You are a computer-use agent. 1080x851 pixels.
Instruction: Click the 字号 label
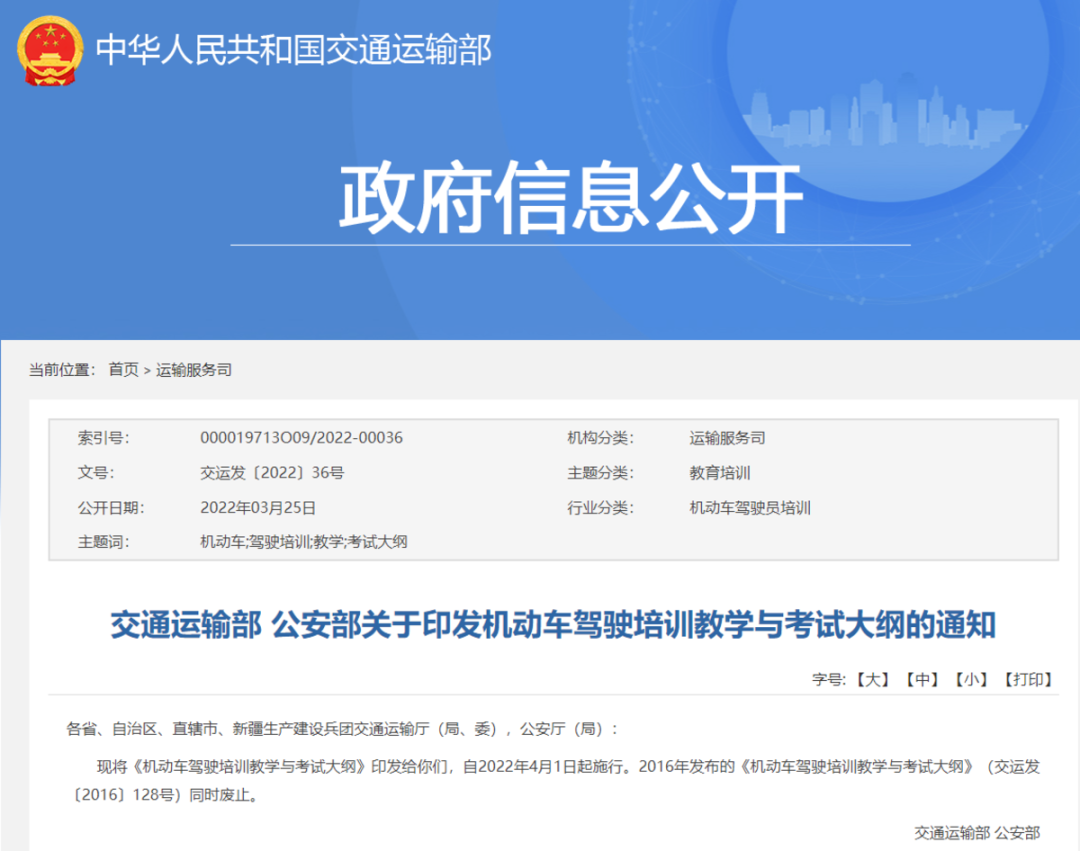point(829,680)
